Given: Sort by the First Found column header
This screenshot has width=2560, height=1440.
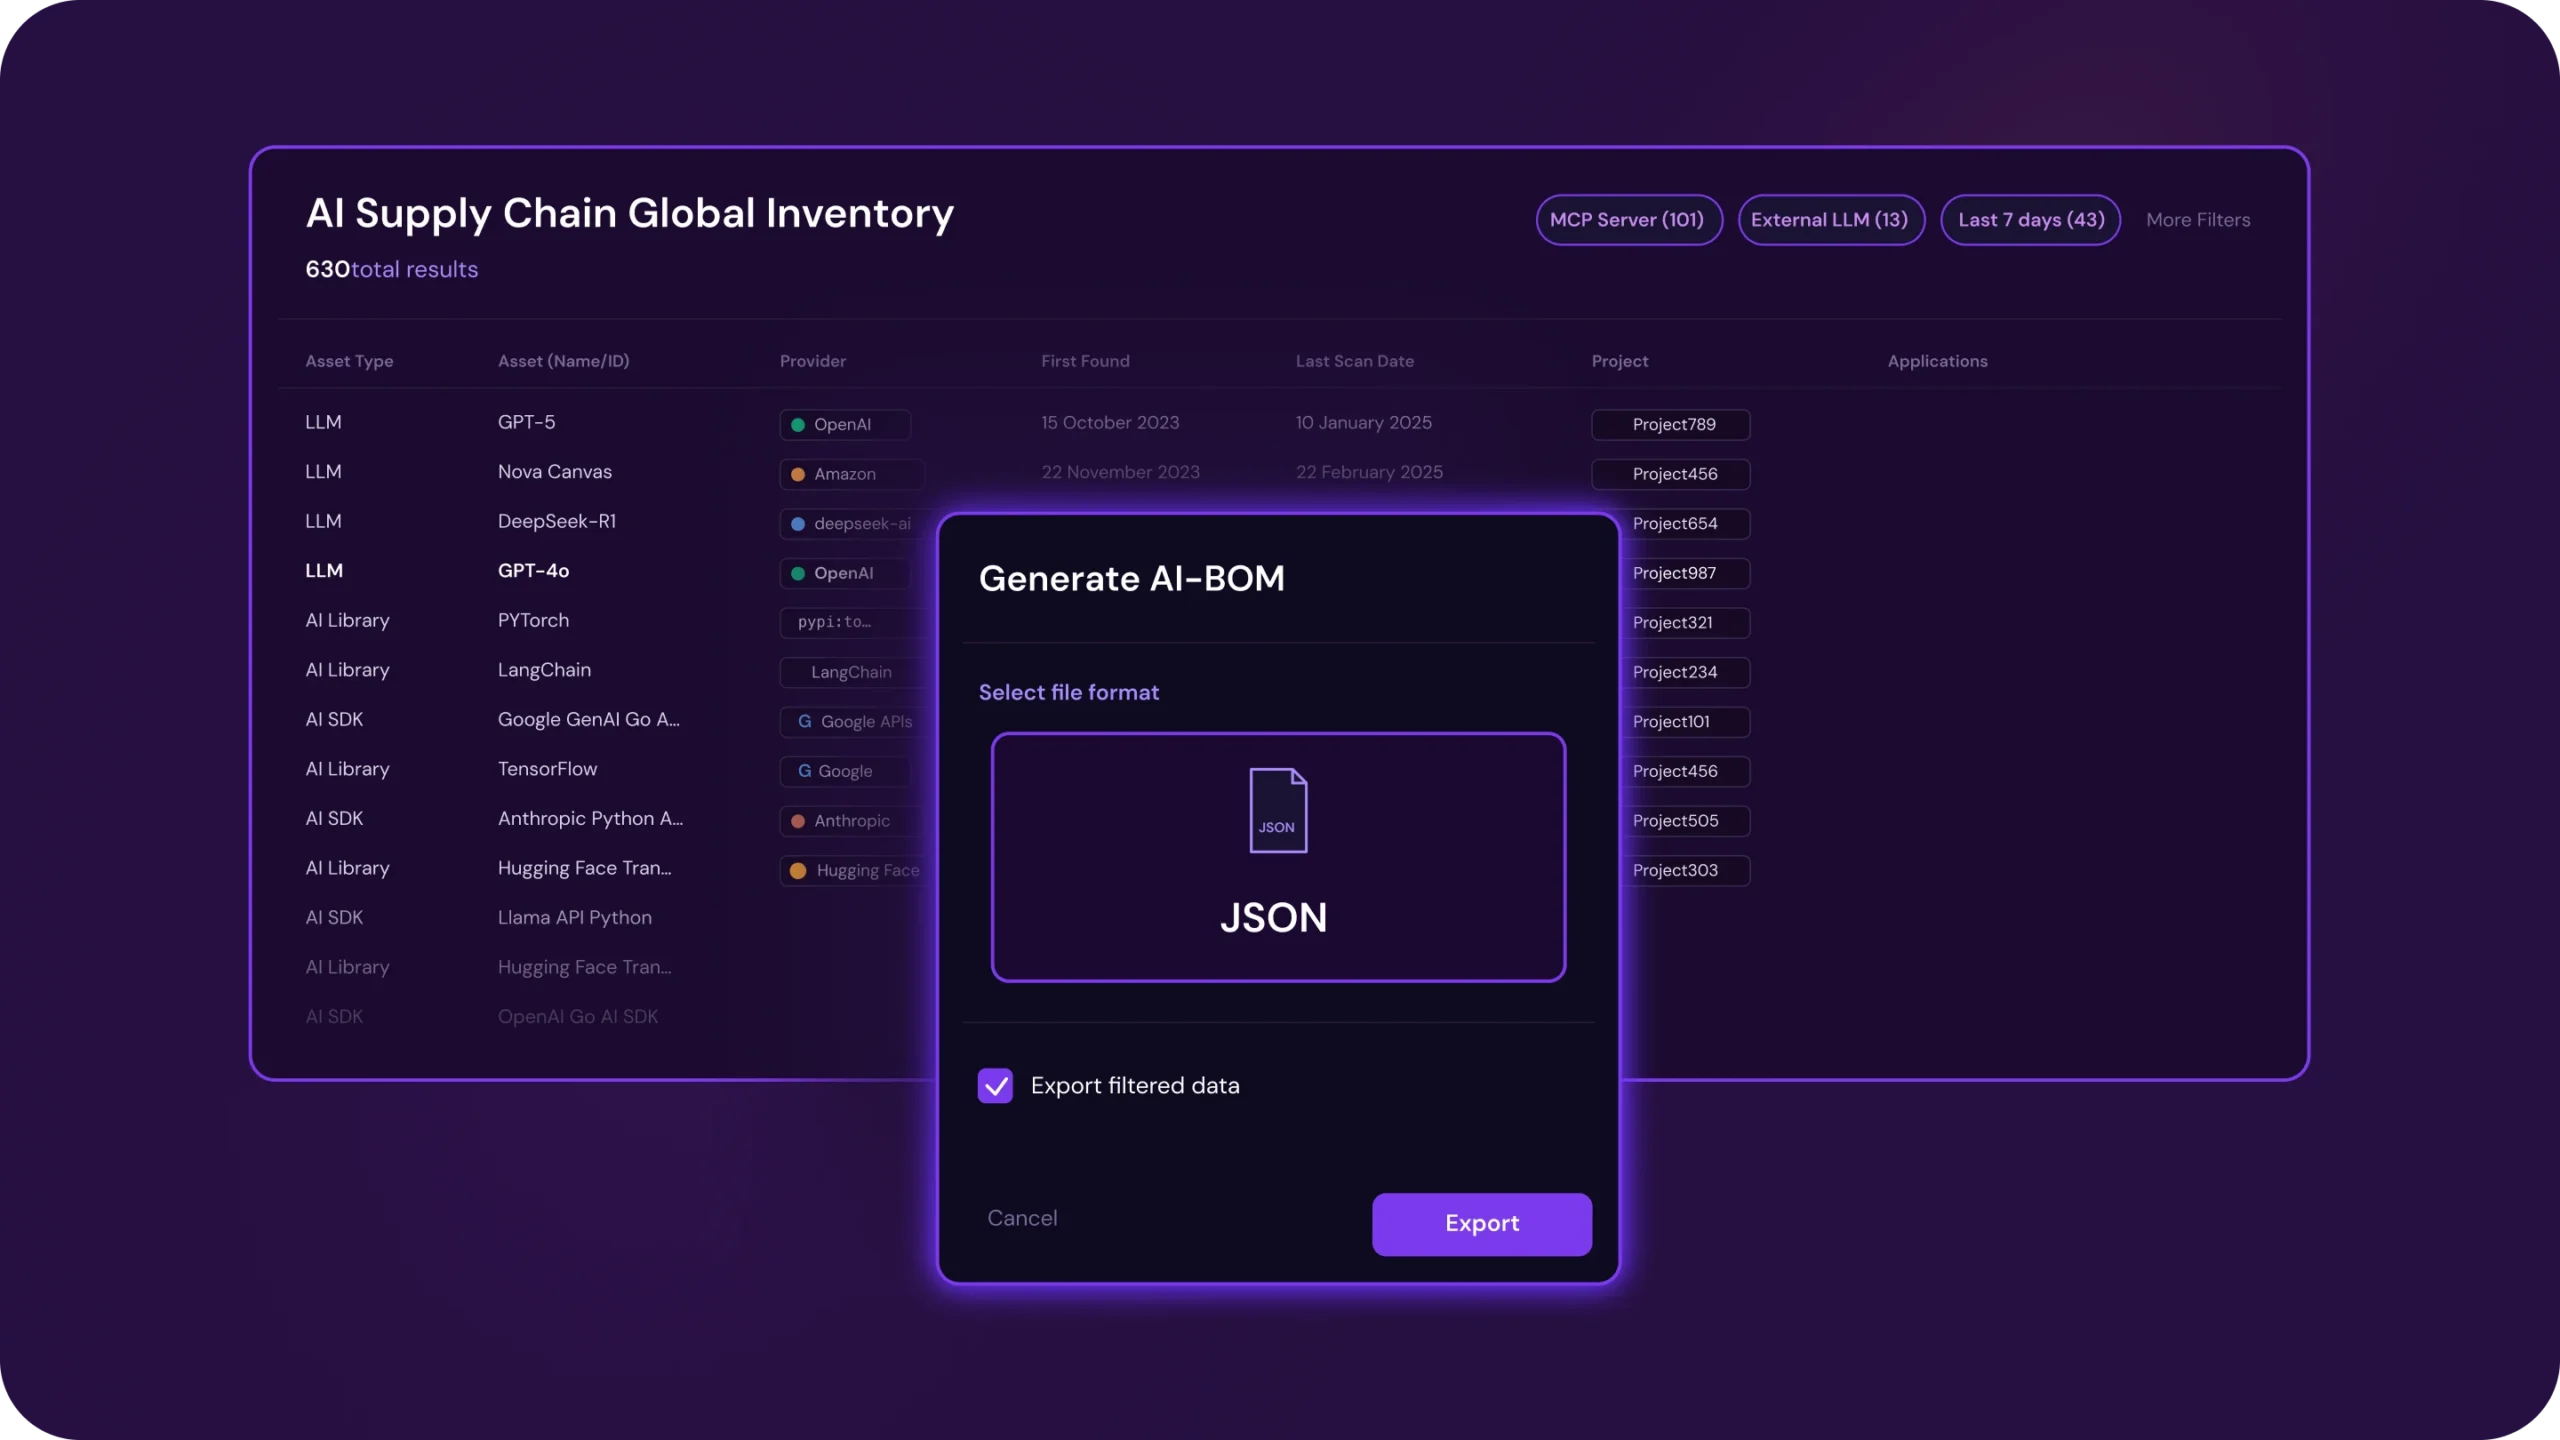Looking at the screenshot, I should (1085, 361).
